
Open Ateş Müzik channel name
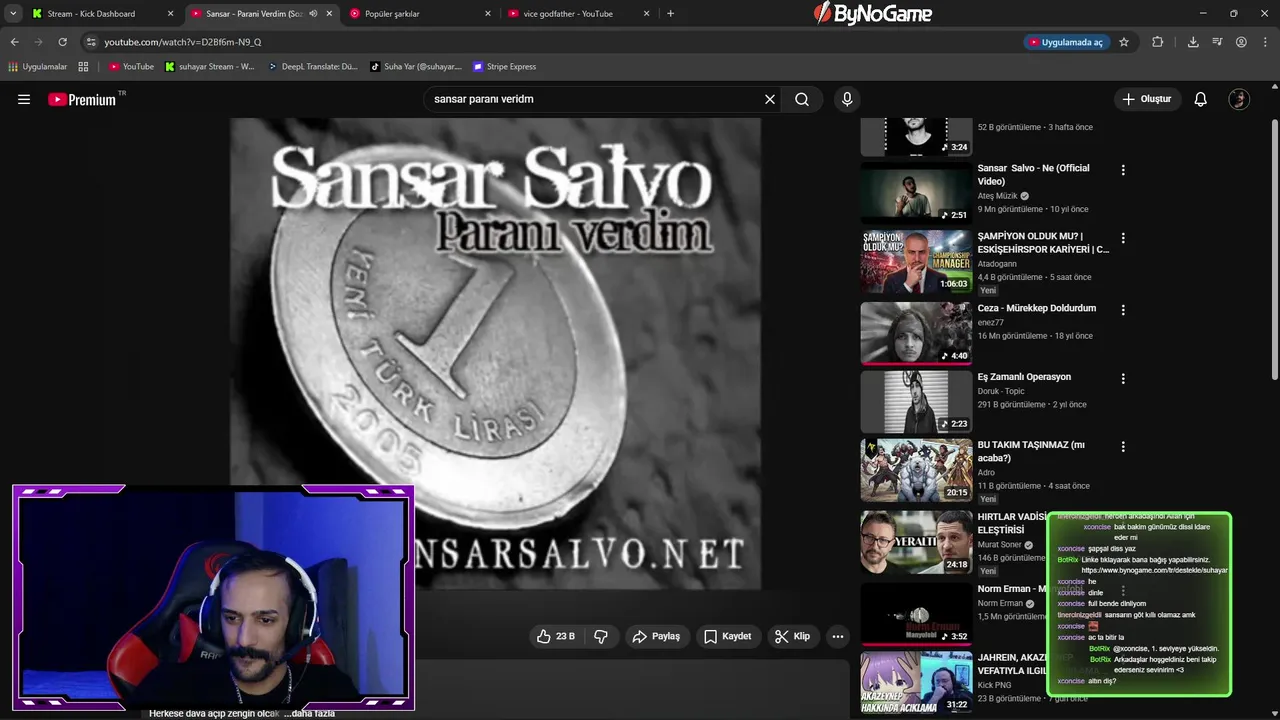997,196
